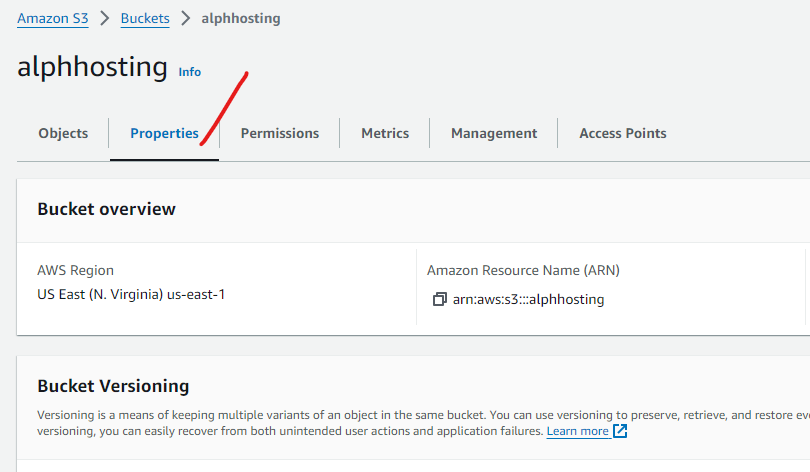Click the external link icon after Learn more
Image resolution: width=810 pixels, height=472 pixels.
(620, 431)
